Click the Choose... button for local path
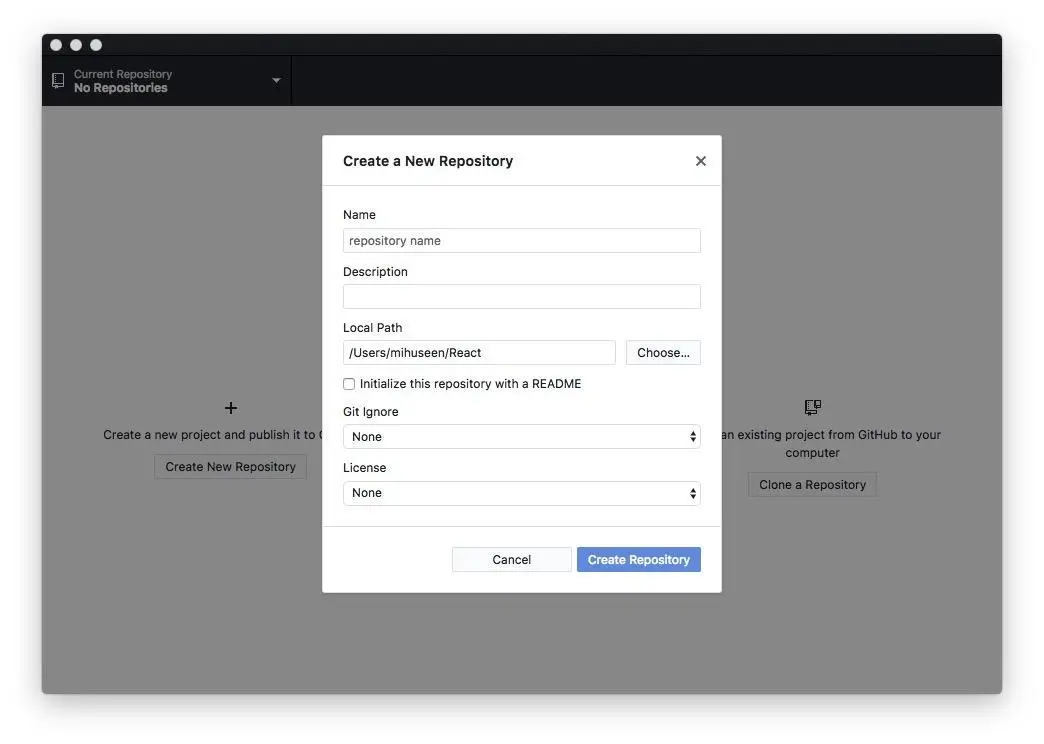1044x744 pixels. pos(663,352)
